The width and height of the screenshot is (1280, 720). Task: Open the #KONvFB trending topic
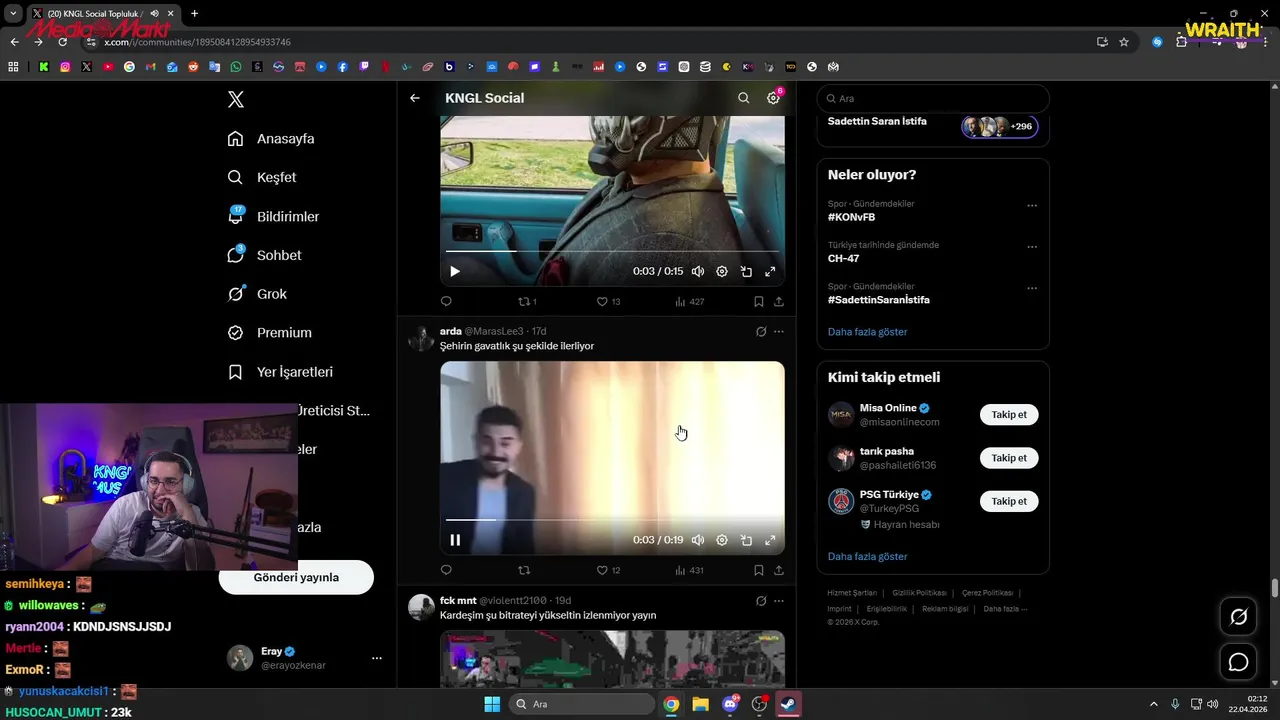point(851,217)
